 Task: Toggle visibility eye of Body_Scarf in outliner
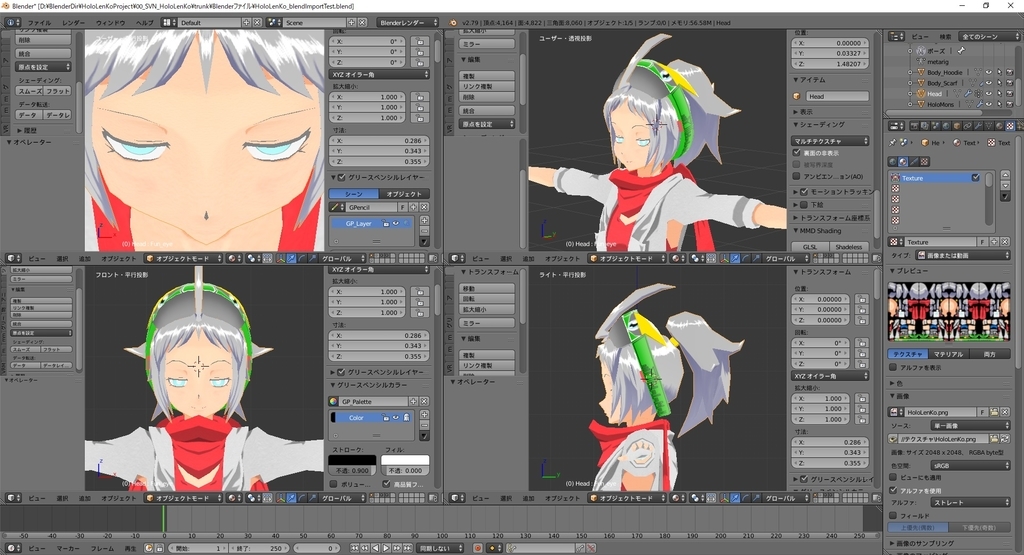tap(989, 83)
